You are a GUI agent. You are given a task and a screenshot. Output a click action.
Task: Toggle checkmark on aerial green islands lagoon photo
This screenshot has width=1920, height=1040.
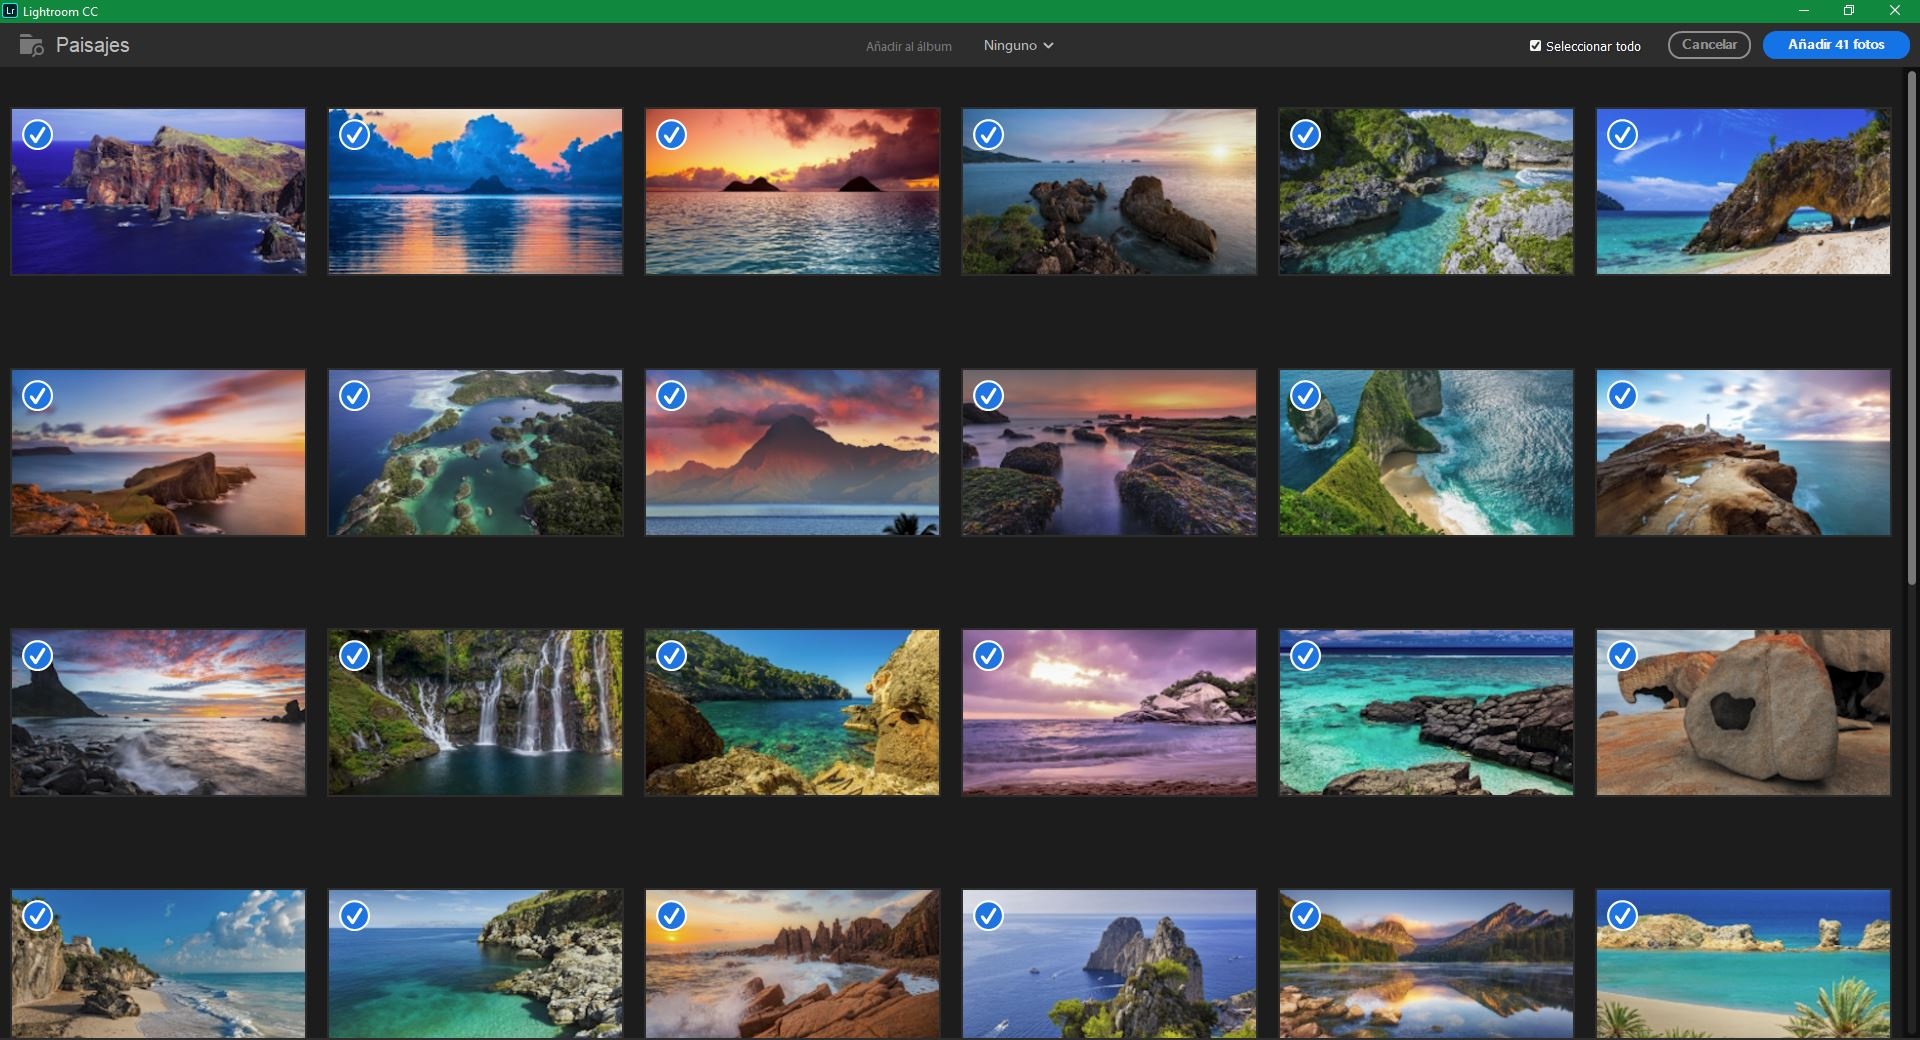point(355,396)
